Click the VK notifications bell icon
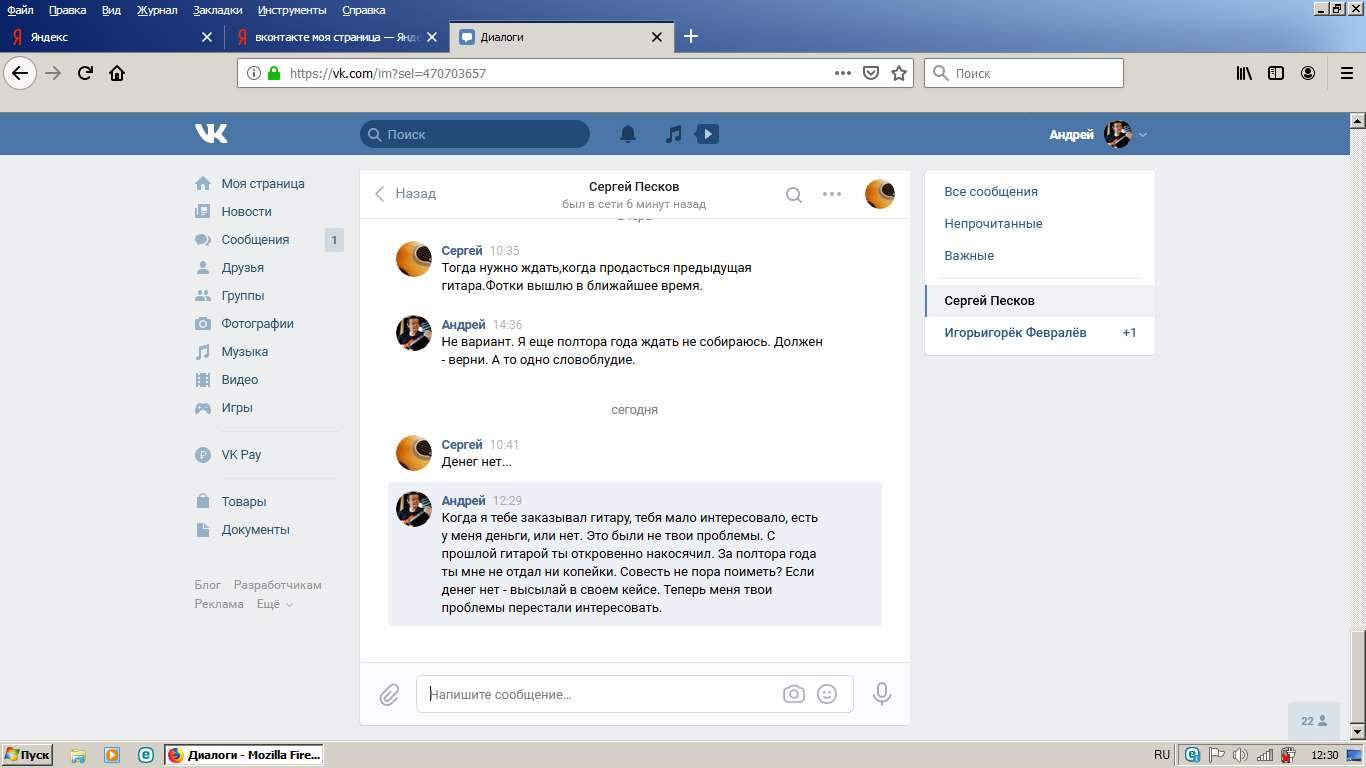Screen dimensions: 1366x768 (x=628, y=134)
